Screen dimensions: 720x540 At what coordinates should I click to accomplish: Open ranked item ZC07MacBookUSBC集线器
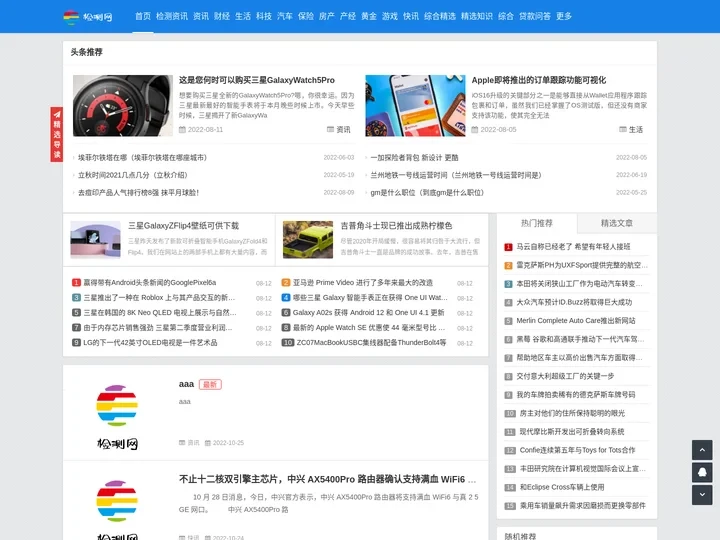coord(371,343)
